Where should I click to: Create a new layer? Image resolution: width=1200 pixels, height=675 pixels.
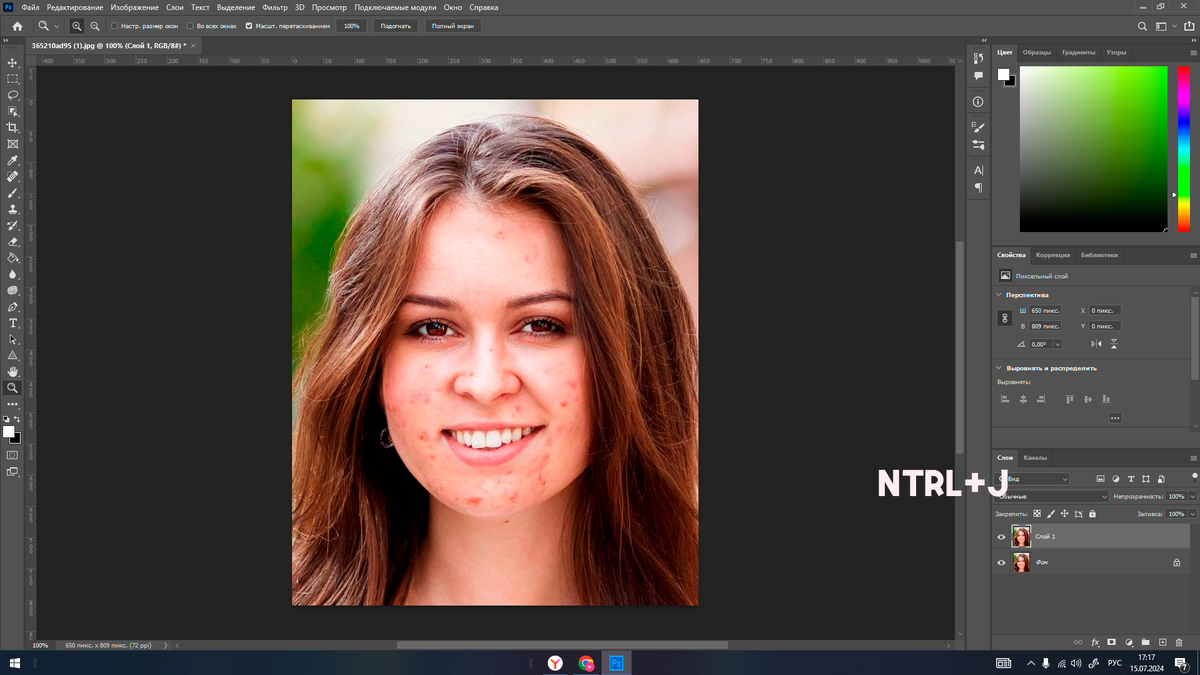click(x=1163, y=642)
